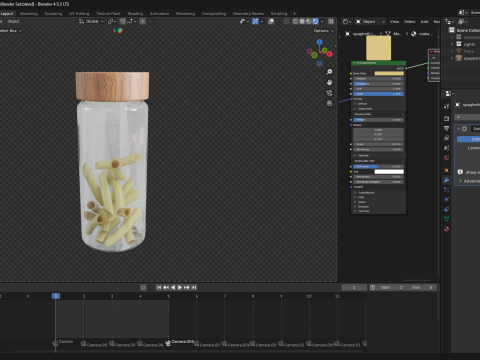Click the pan hand viewport gizmo
The height and width of the screenshot is (360, 480).
click(329, 82)
